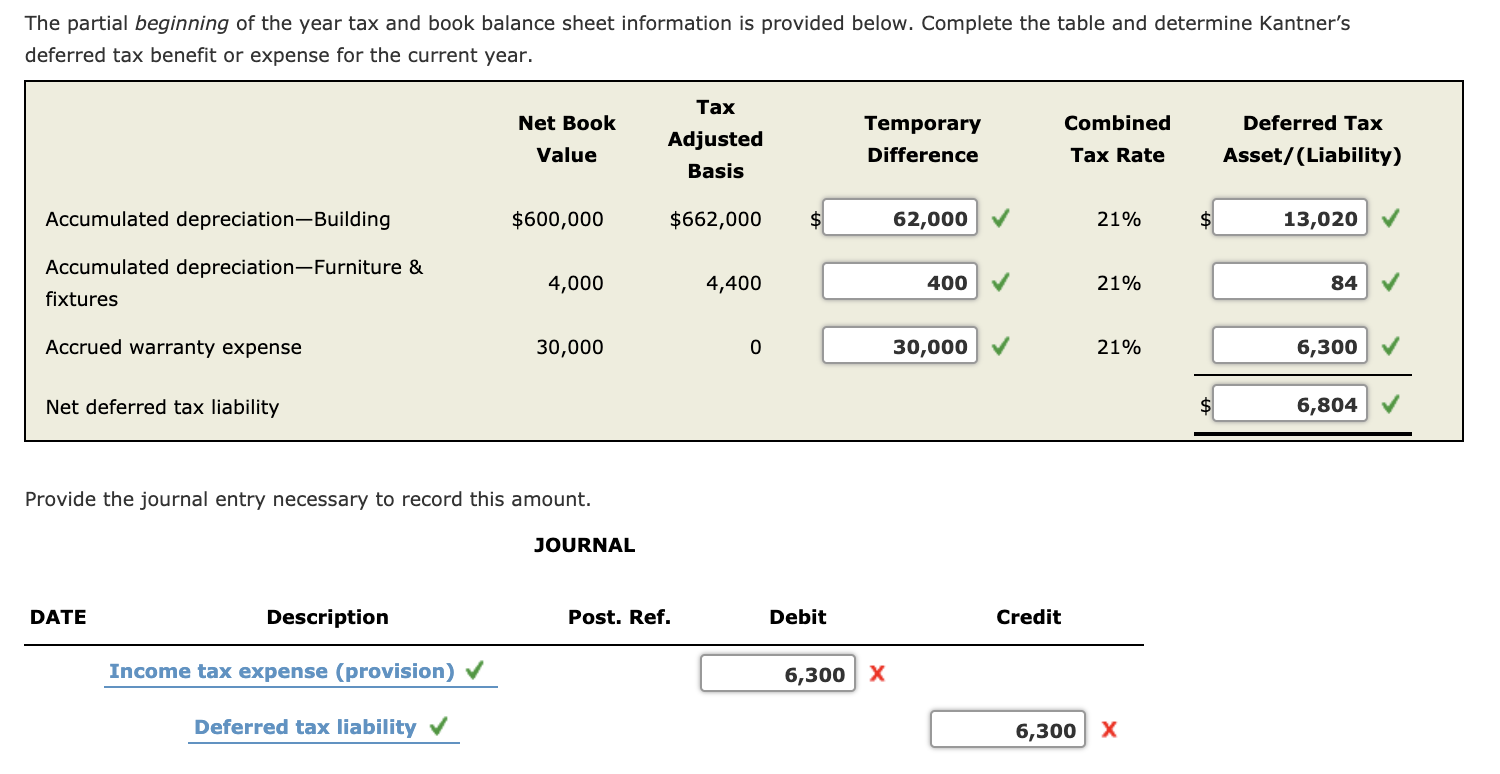1500x774 pixels.
Task: Click the checkmark next to the 84 deferred amount
Action: click(x=1390, y=282)
